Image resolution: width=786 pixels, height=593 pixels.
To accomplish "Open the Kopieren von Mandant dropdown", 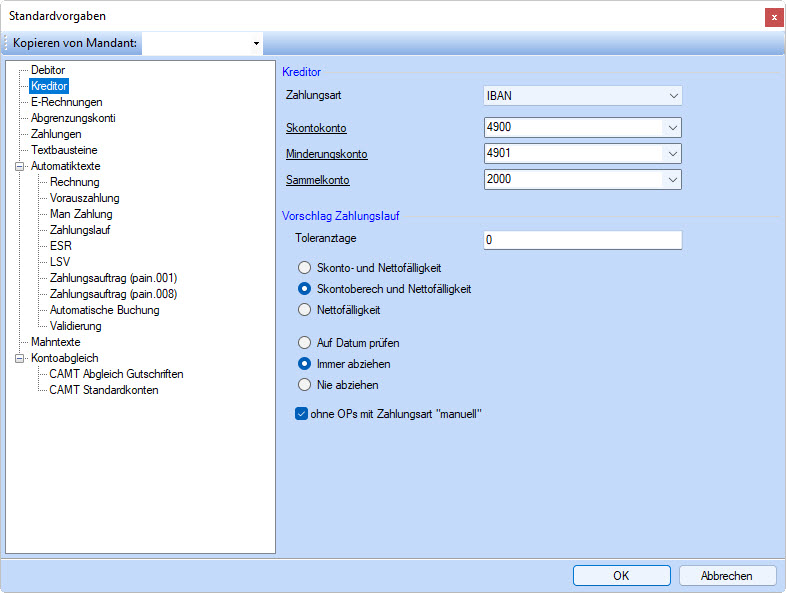I will click(x=256, y=44).
